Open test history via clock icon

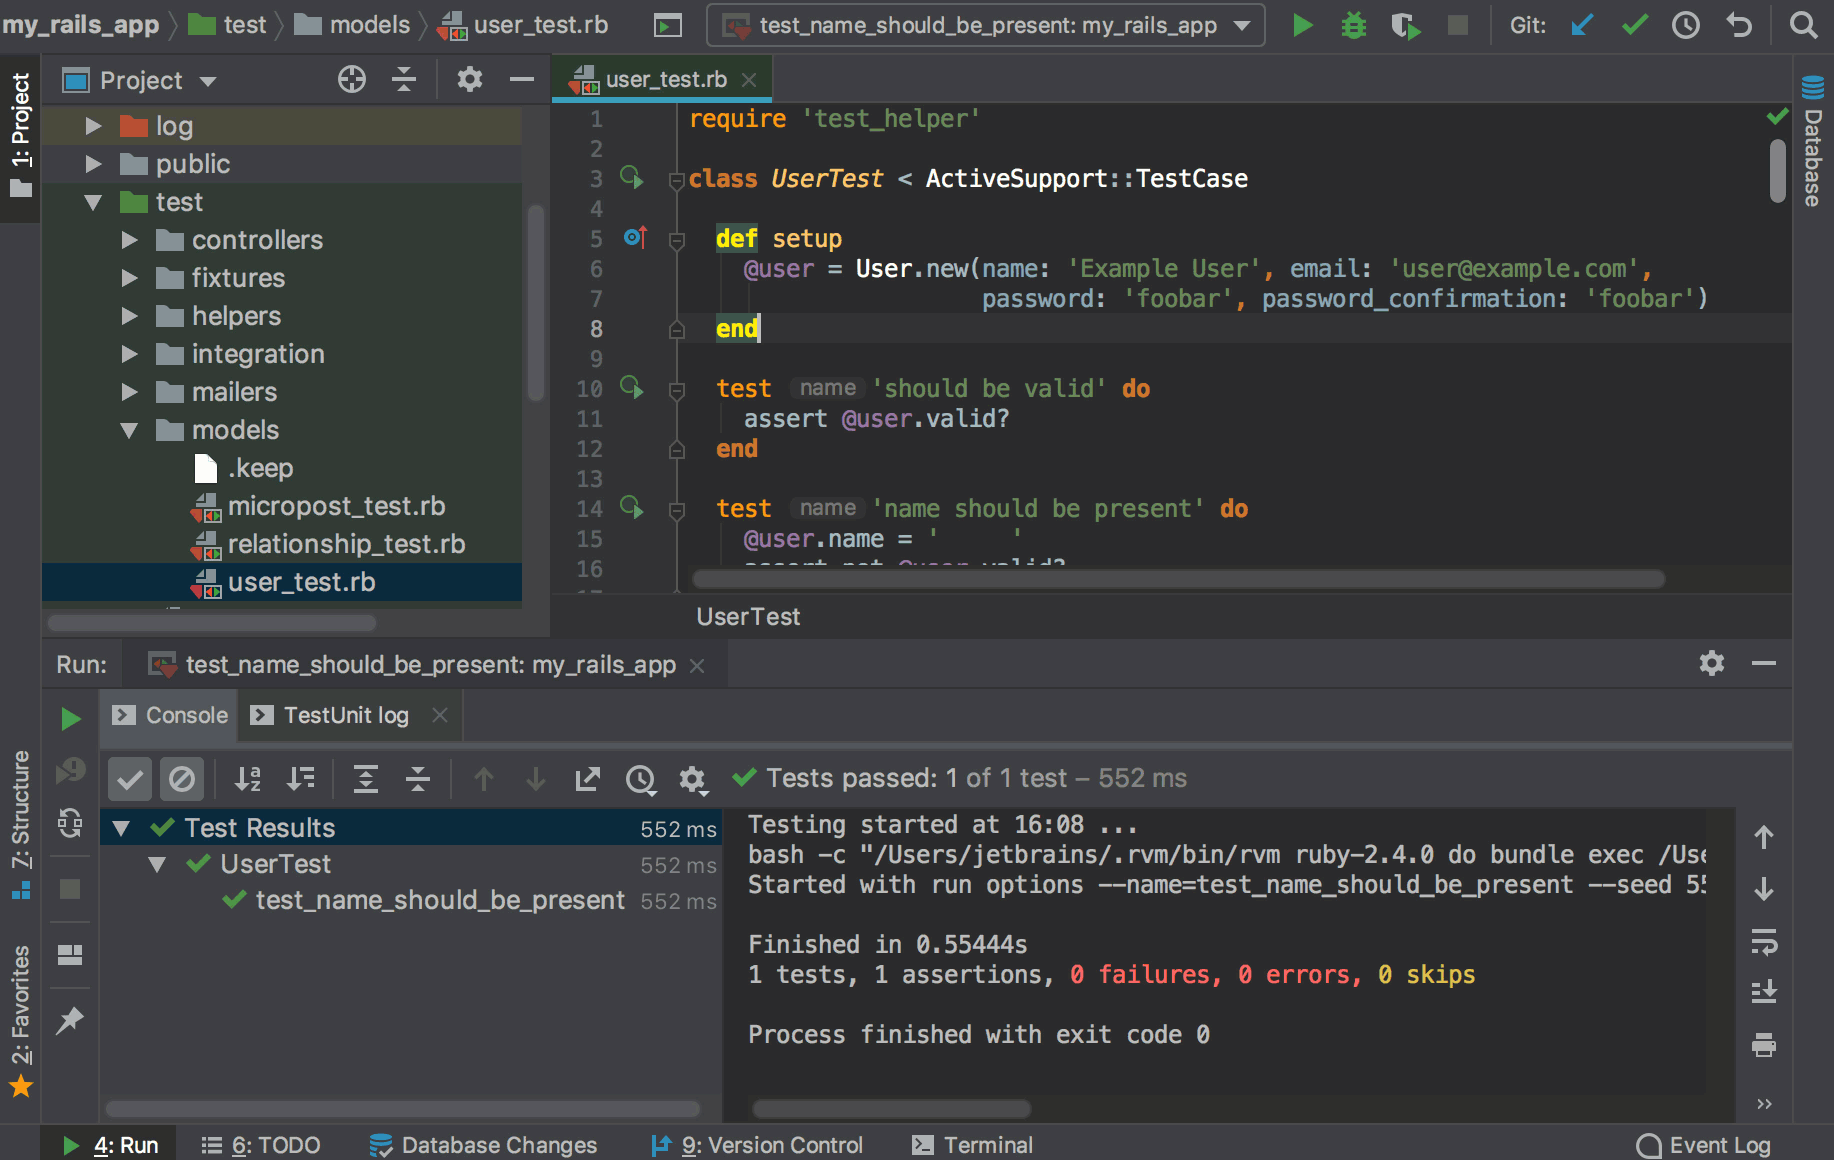641,779
